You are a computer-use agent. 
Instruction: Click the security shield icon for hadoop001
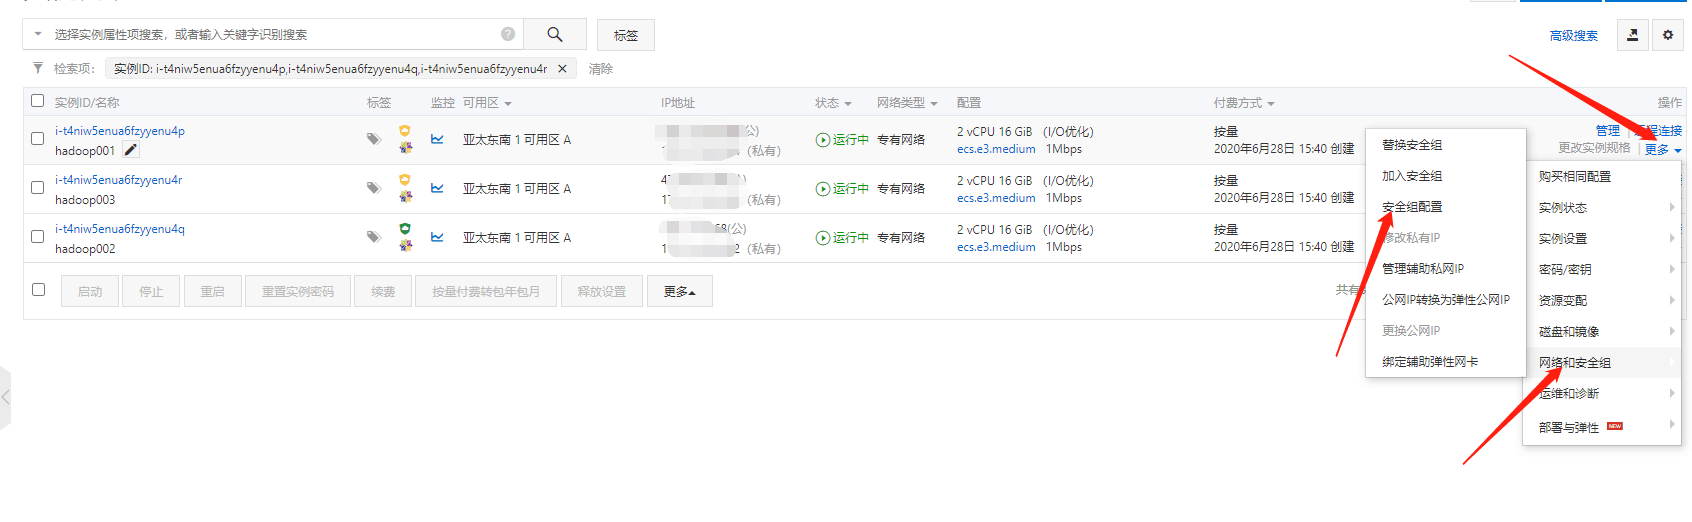click(405, 131)
